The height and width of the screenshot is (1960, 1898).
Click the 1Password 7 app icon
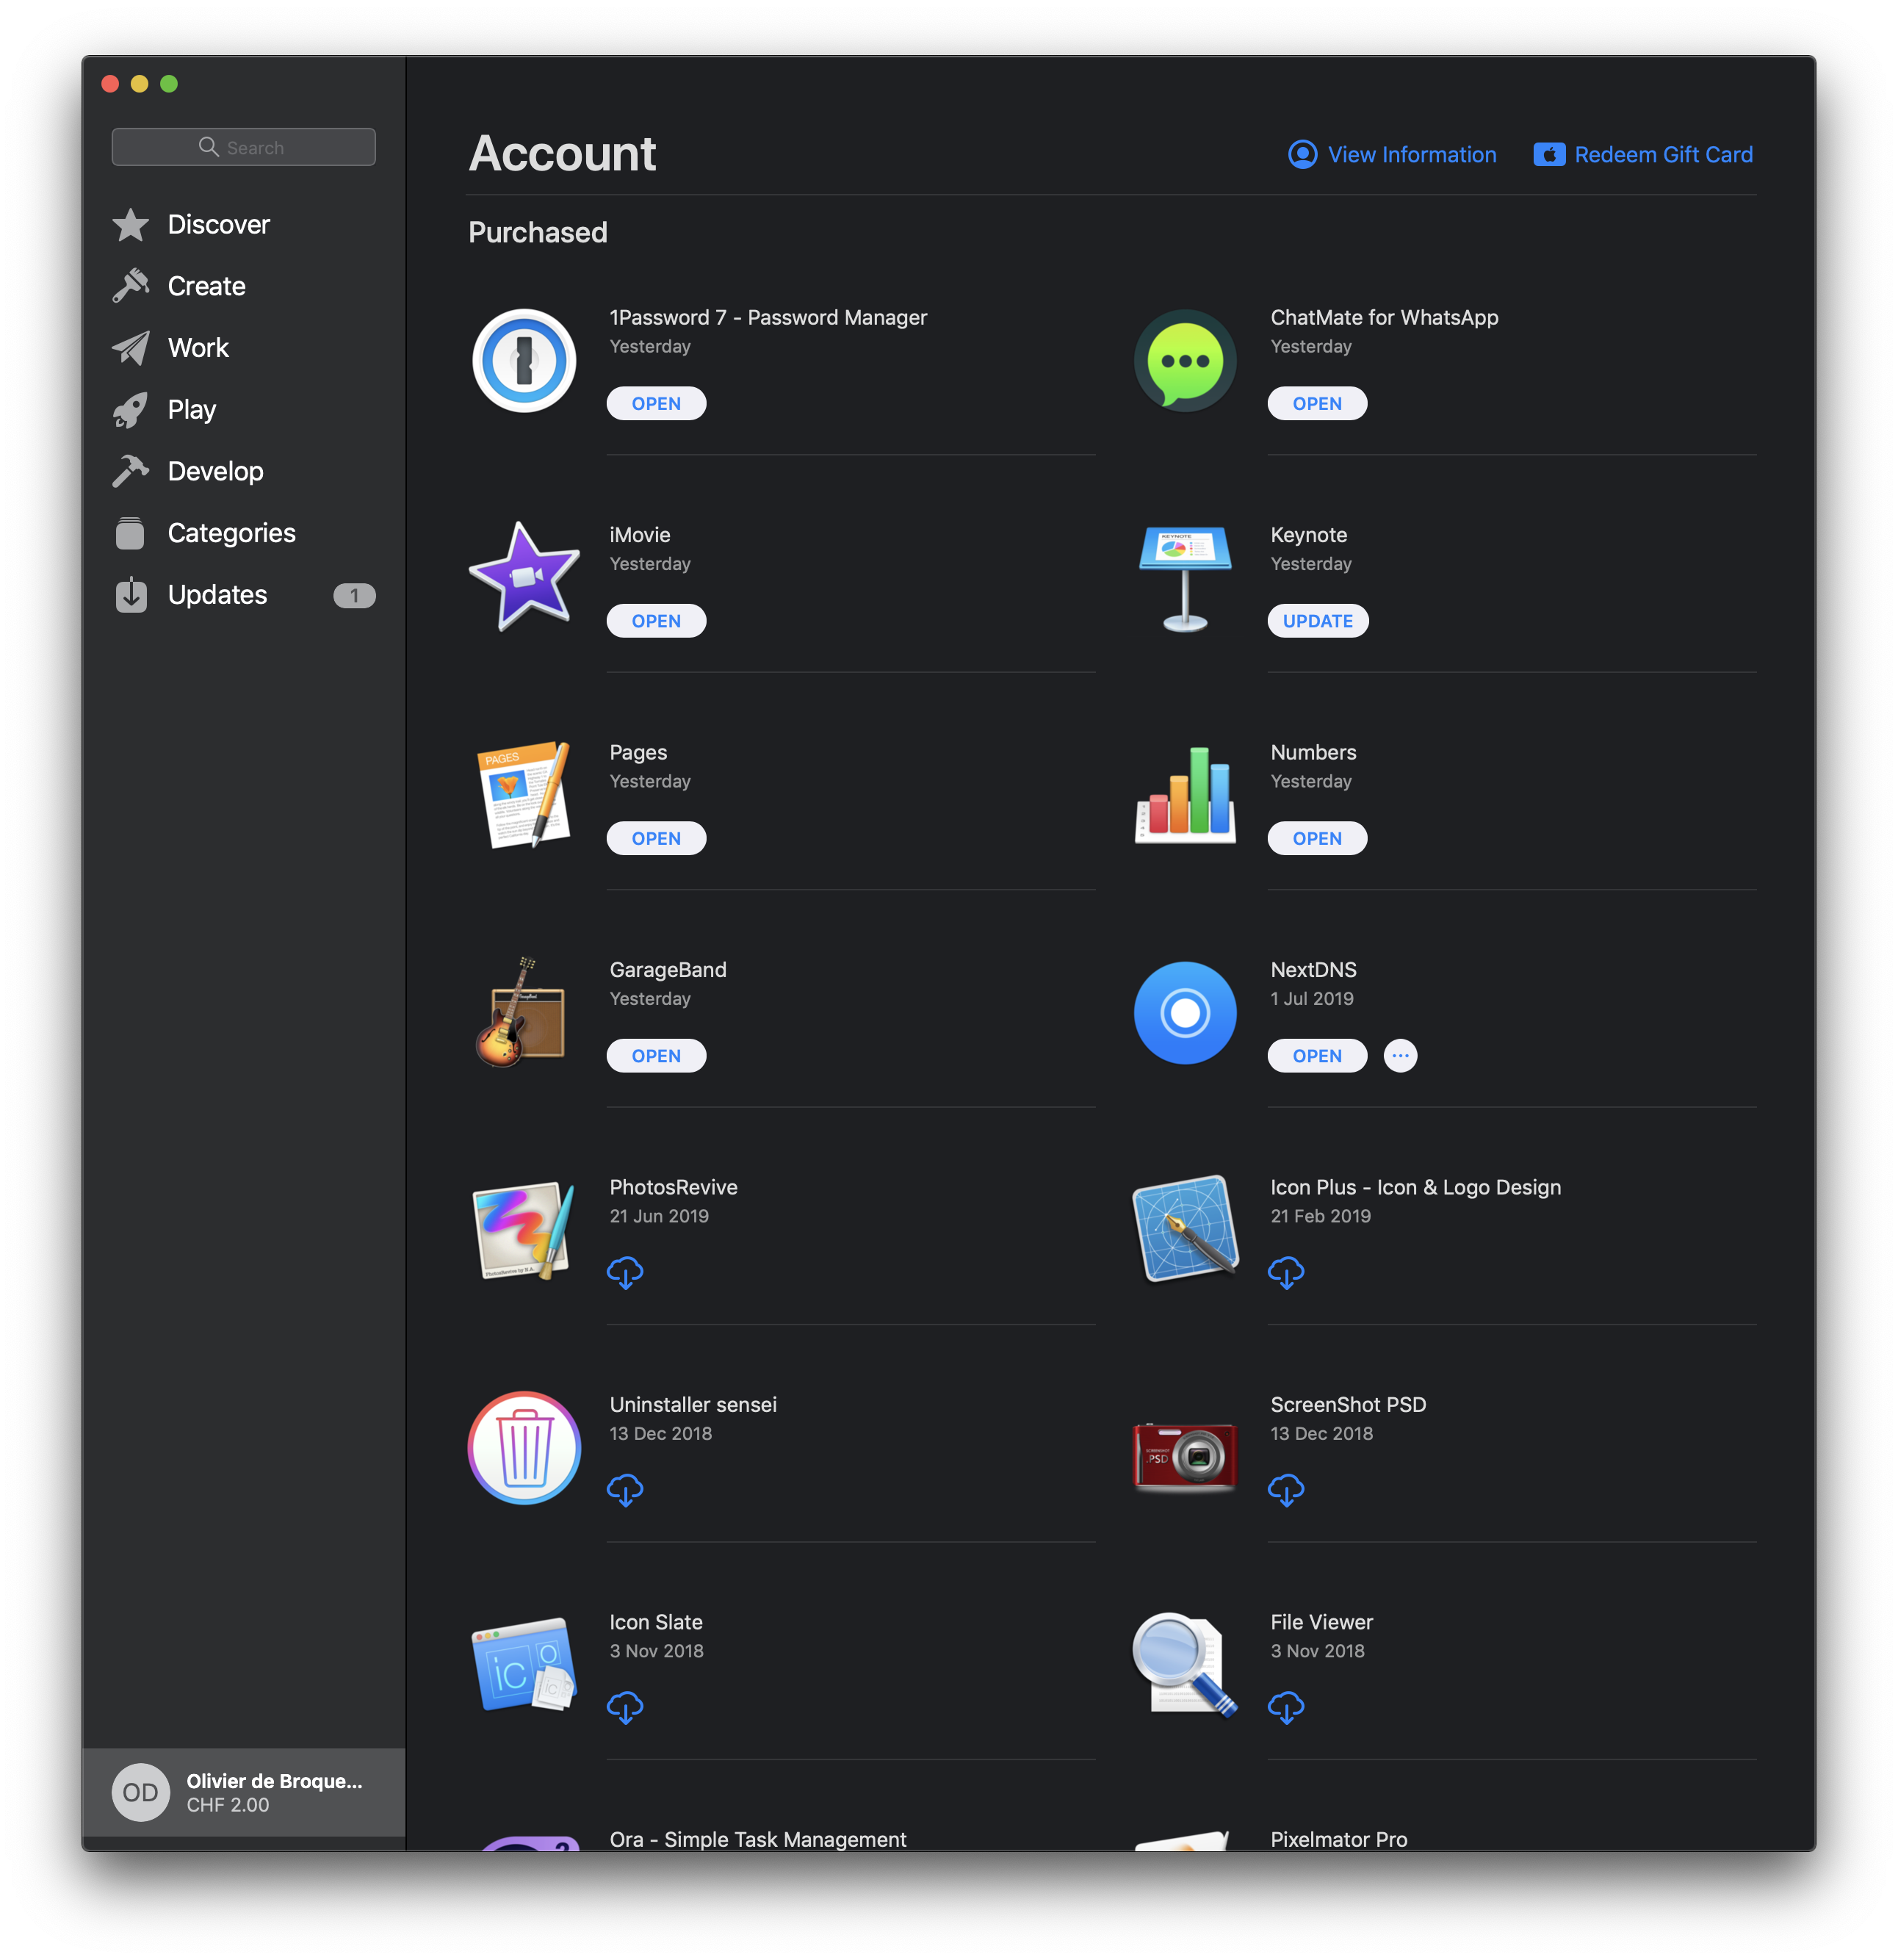524,361
